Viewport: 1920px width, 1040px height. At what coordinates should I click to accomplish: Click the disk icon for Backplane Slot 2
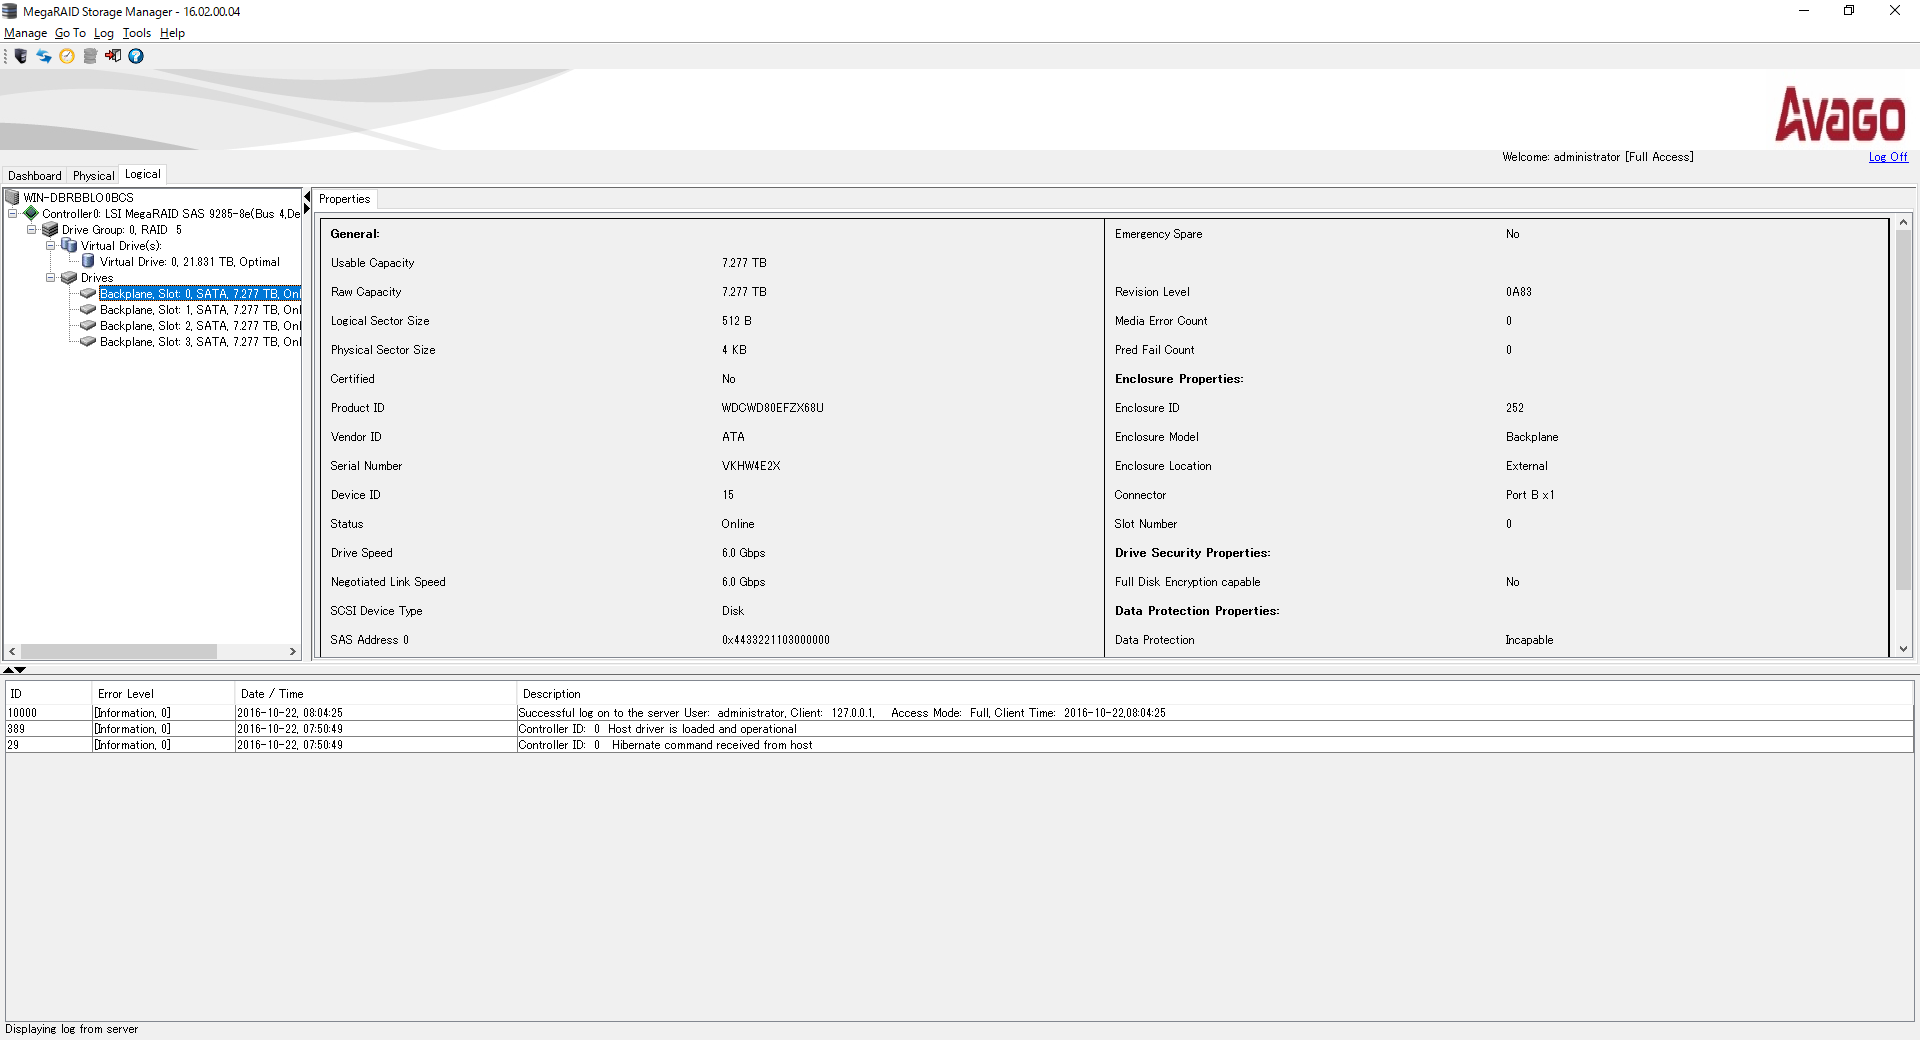point(88,325)
